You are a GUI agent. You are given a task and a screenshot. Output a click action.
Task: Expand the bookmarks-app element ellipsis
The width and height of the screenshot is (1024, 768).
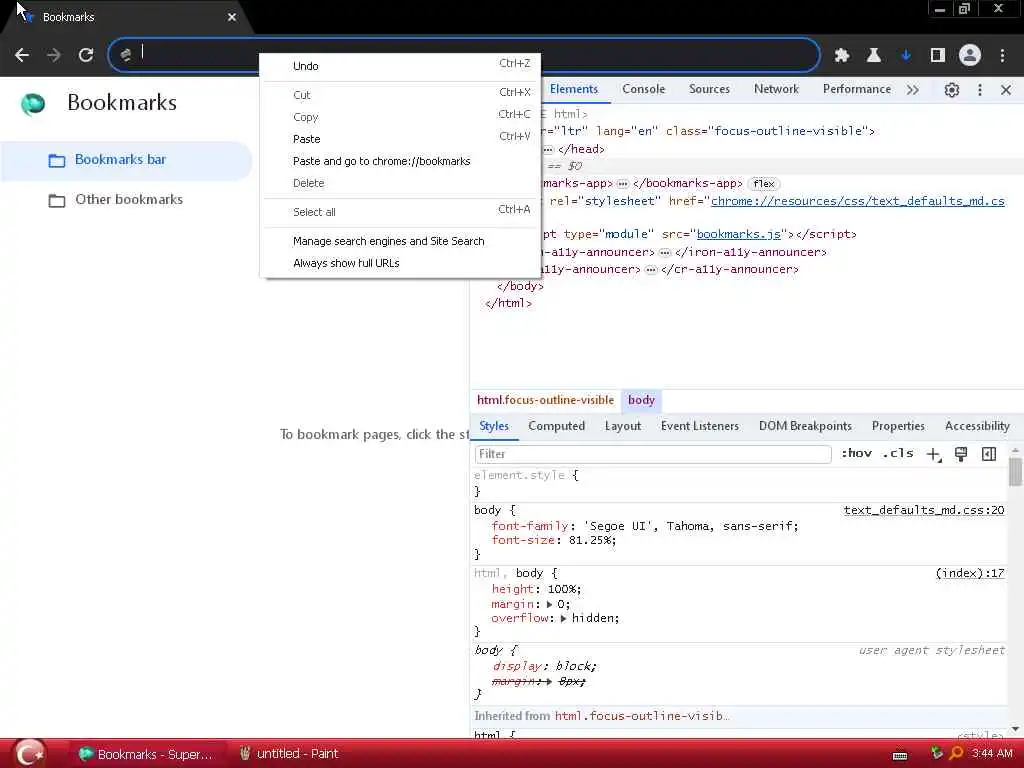coord(622,184)
